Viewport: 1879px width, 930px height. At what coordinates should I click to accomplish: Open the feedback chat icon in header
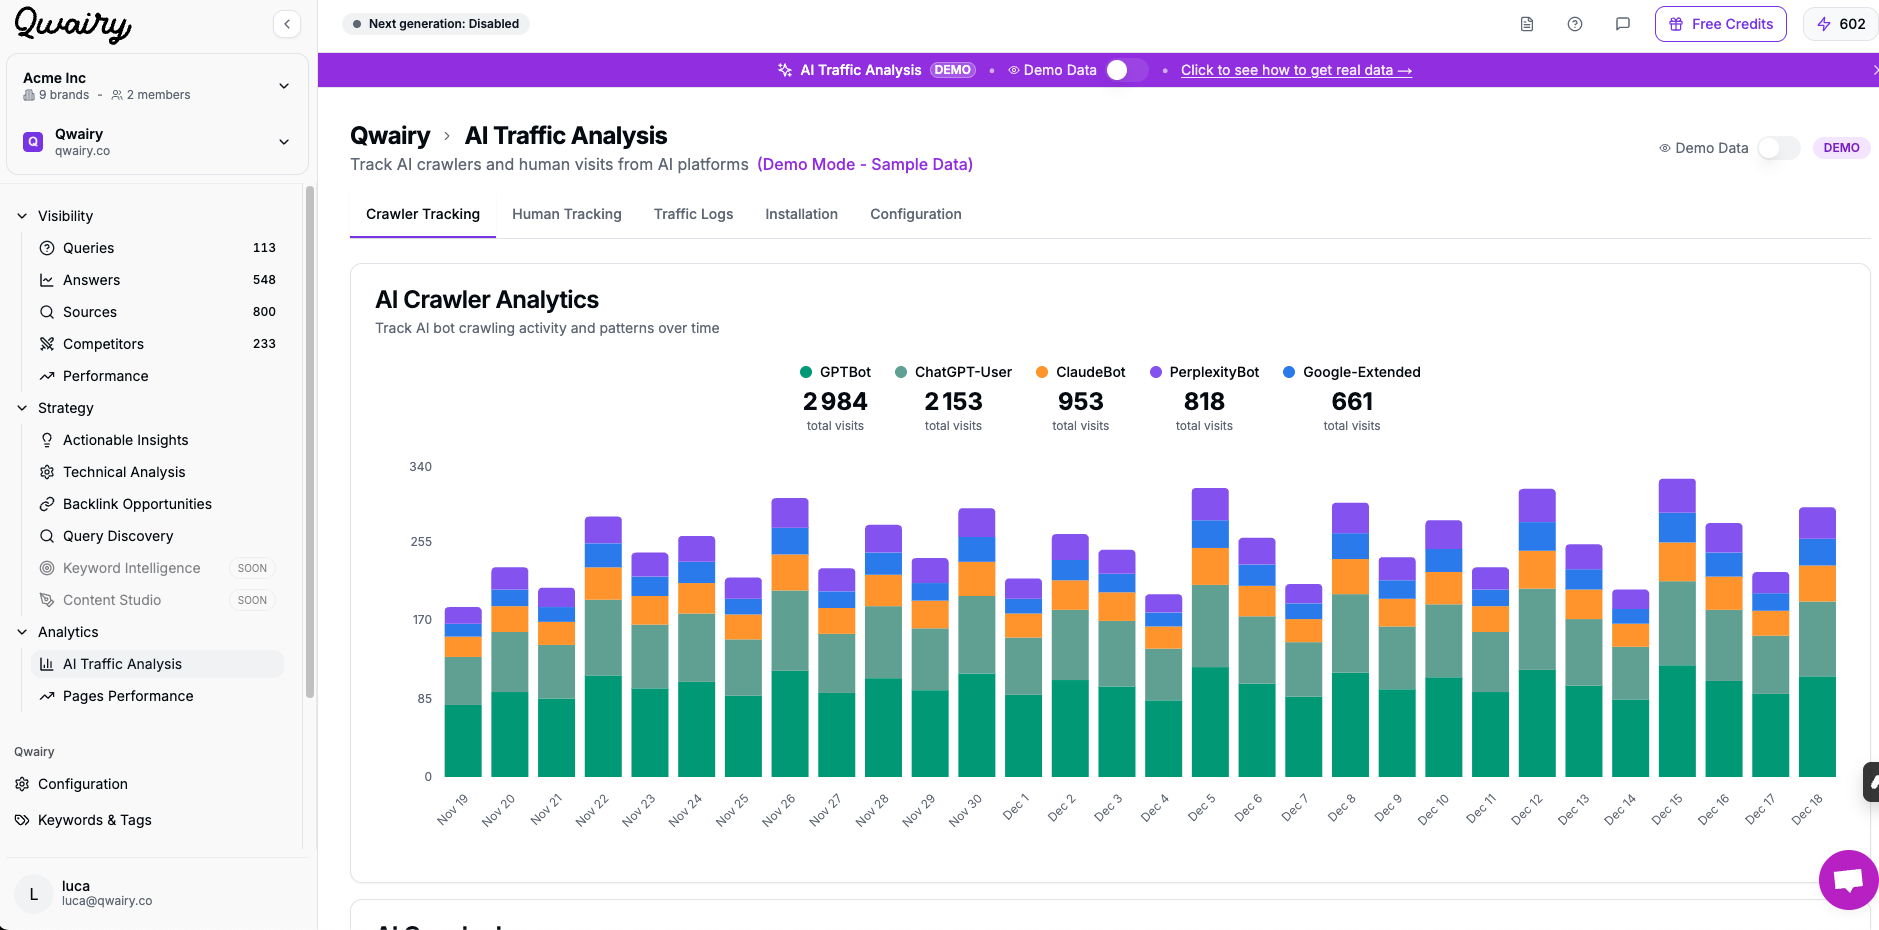[x=1623, y=24]
